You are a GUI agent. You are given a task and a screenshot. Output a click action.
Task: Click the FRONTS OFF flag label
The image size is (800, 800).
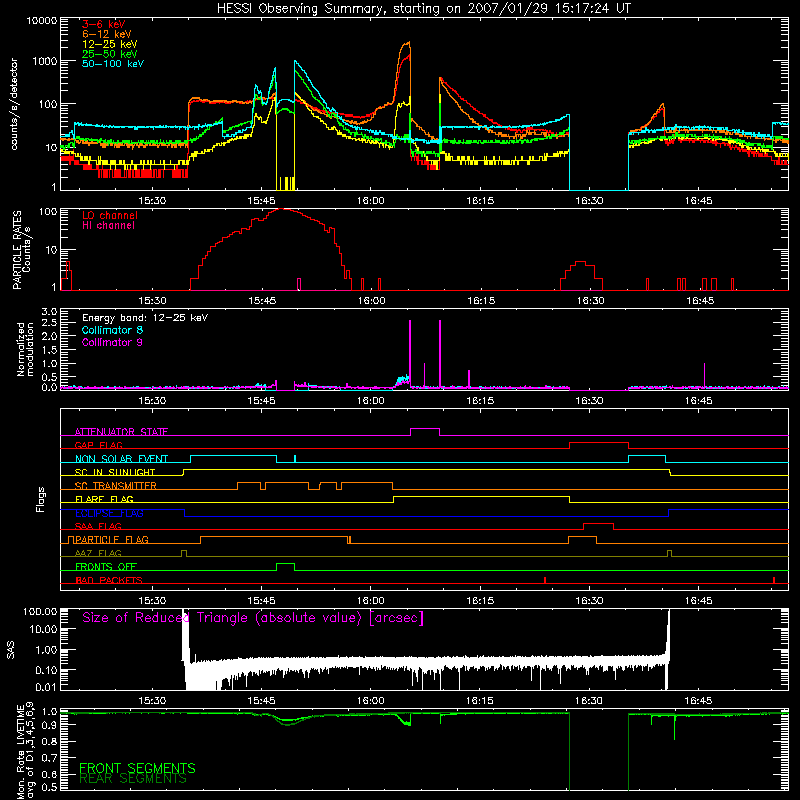click(106, 566)
